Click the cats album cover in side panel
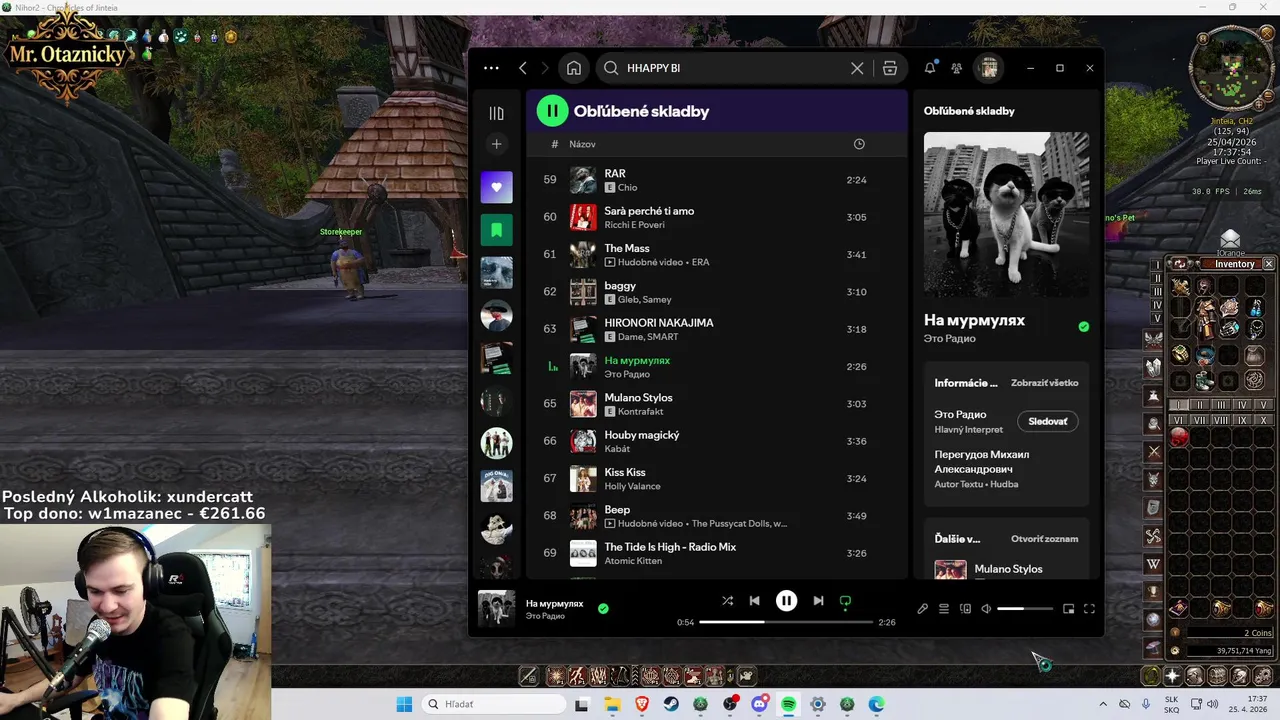Screen dimensions: 1280x720 (1006, 214)
